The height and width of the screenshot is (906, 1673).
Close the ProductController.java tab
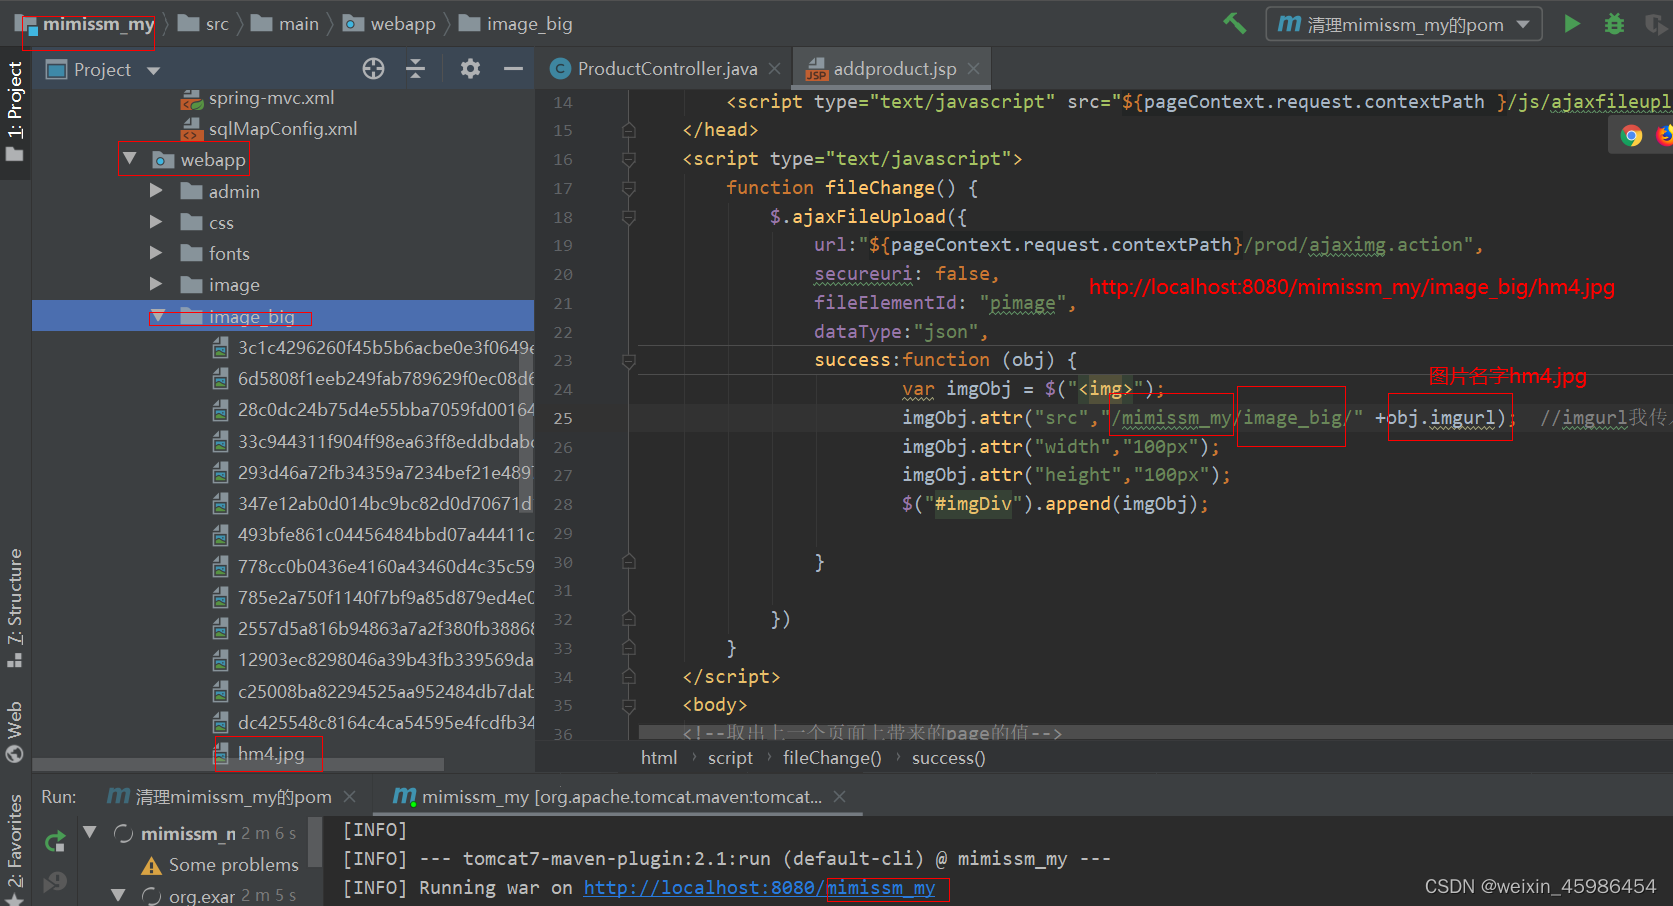774,69
